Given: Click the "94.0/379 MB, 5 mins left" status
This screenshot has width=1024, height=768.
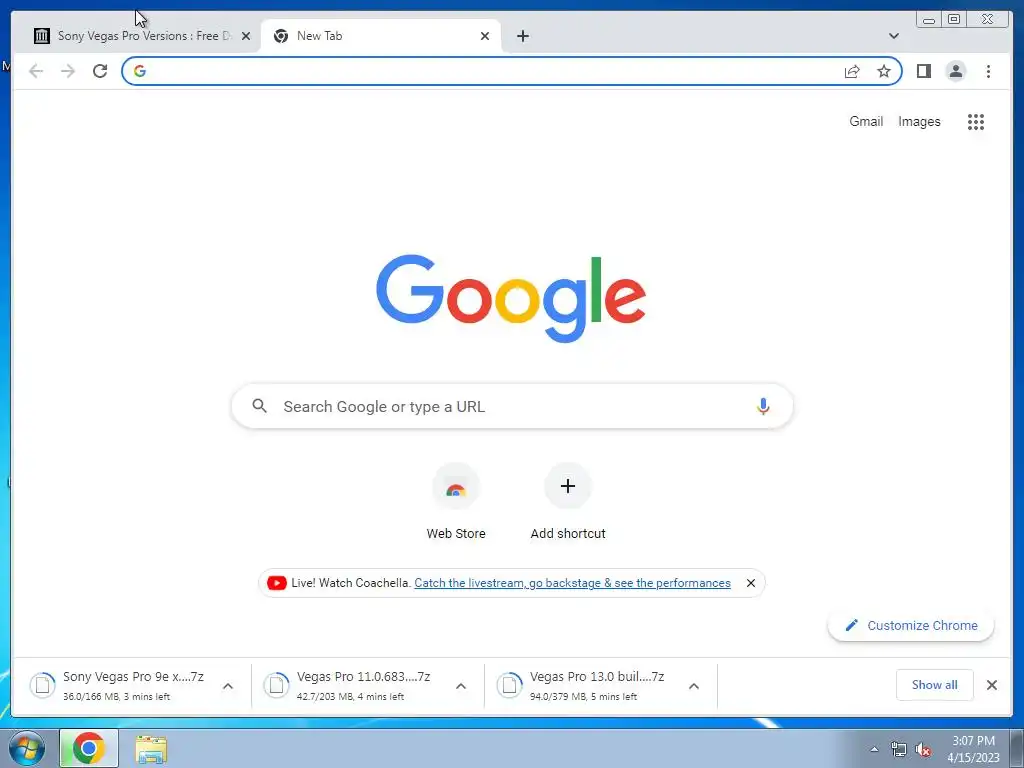Looking at the screenshot, I should point(583,697).
